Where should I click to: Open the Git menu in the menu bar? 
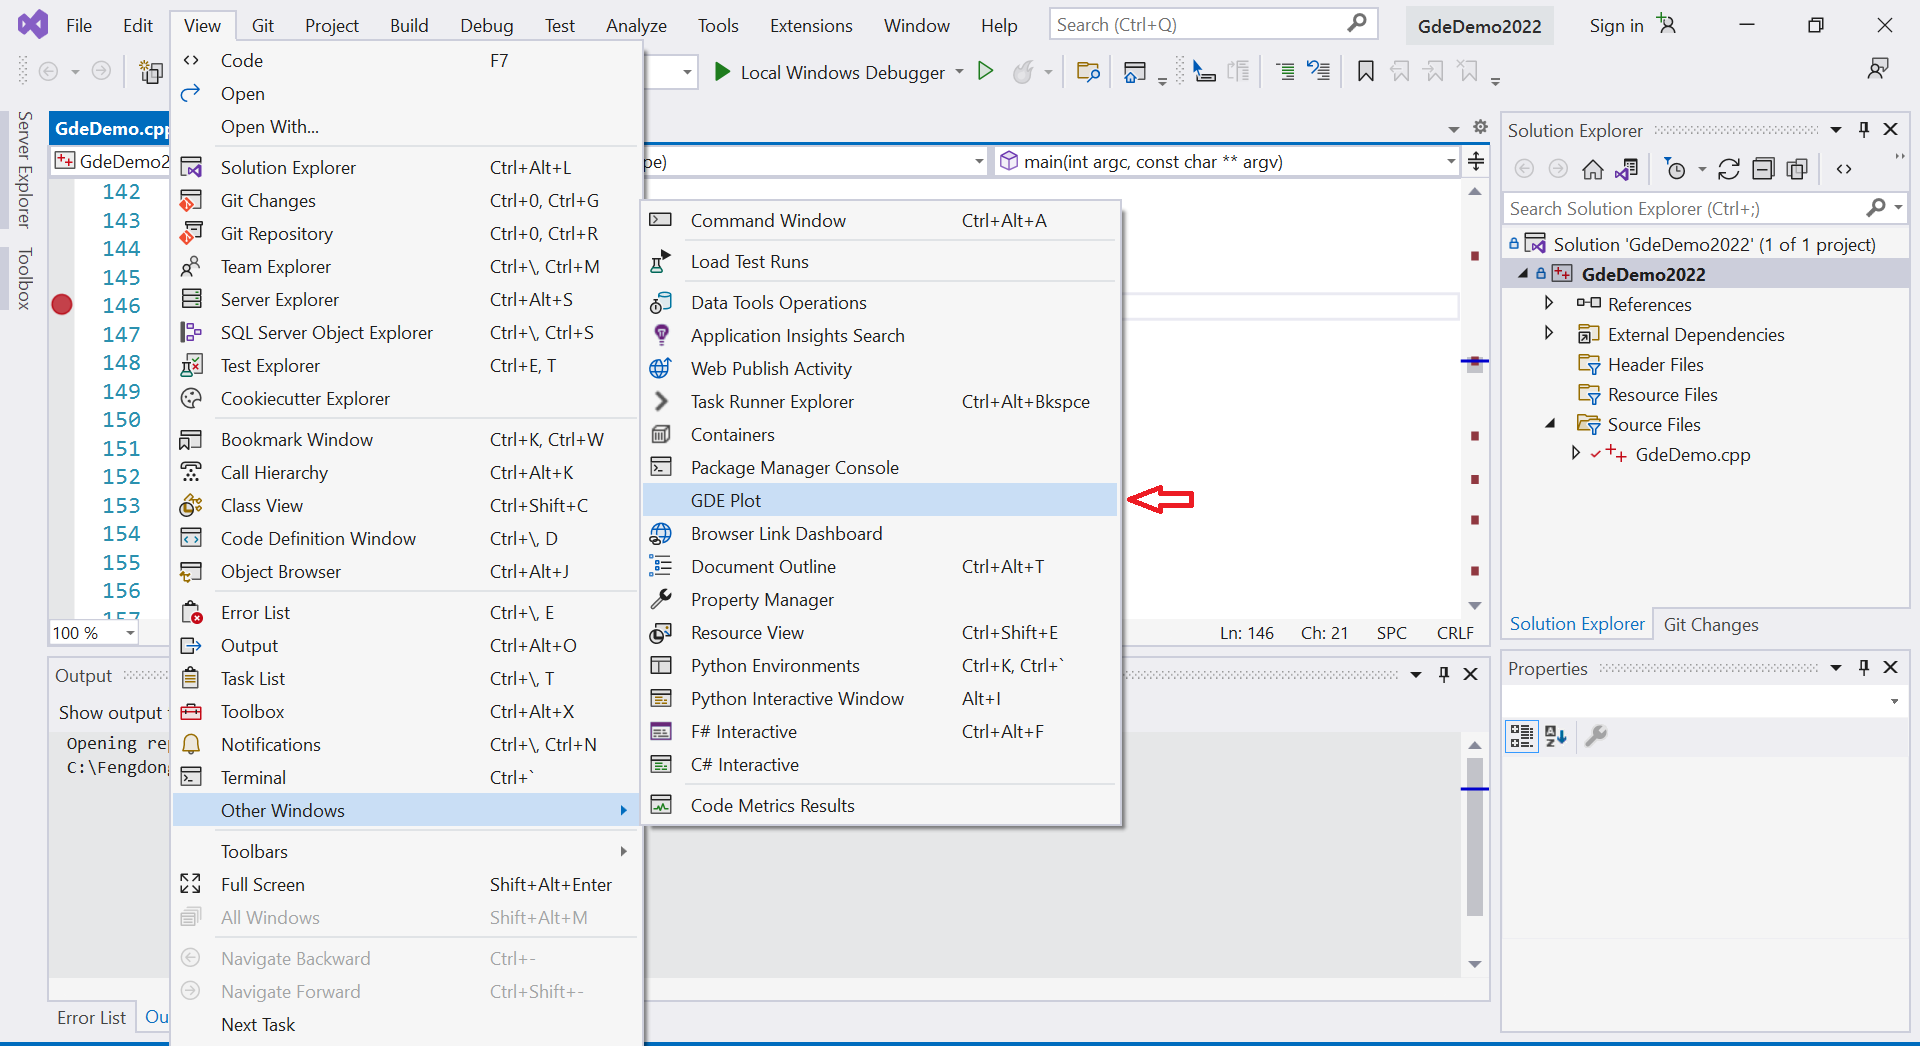click(263, 25)
